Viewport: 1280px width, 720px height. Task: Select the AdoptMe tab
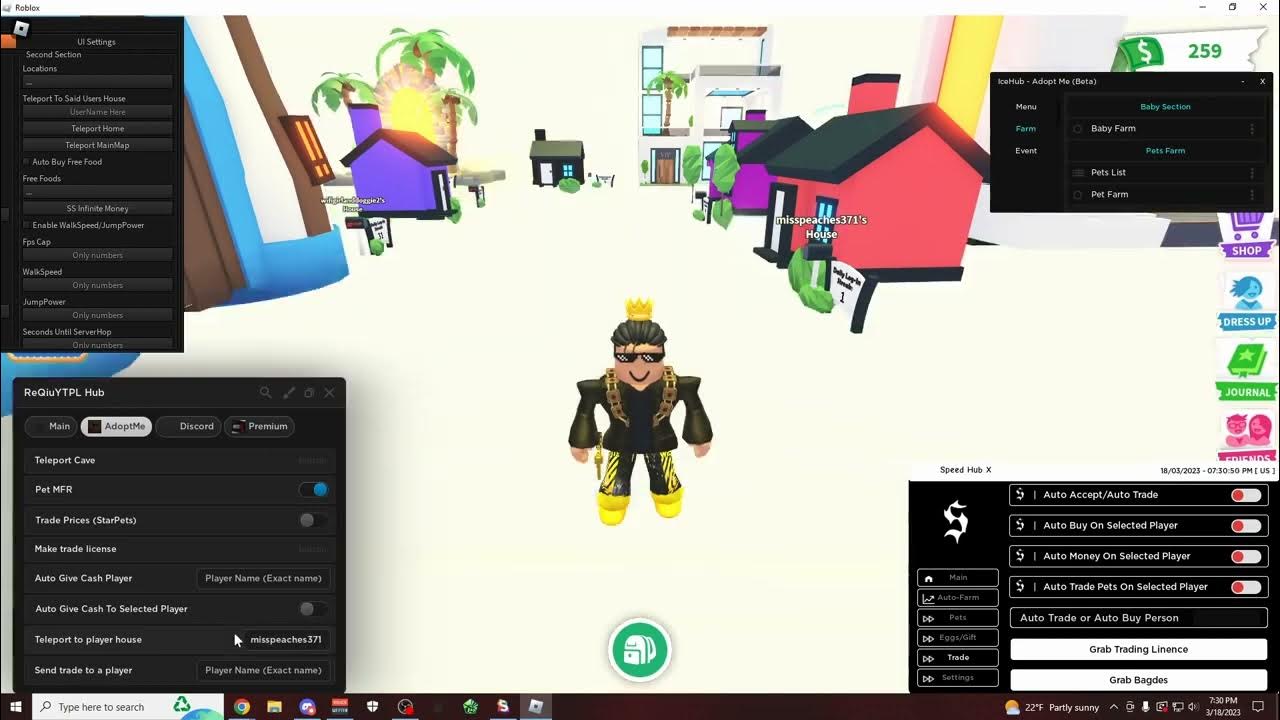(116, 427)
